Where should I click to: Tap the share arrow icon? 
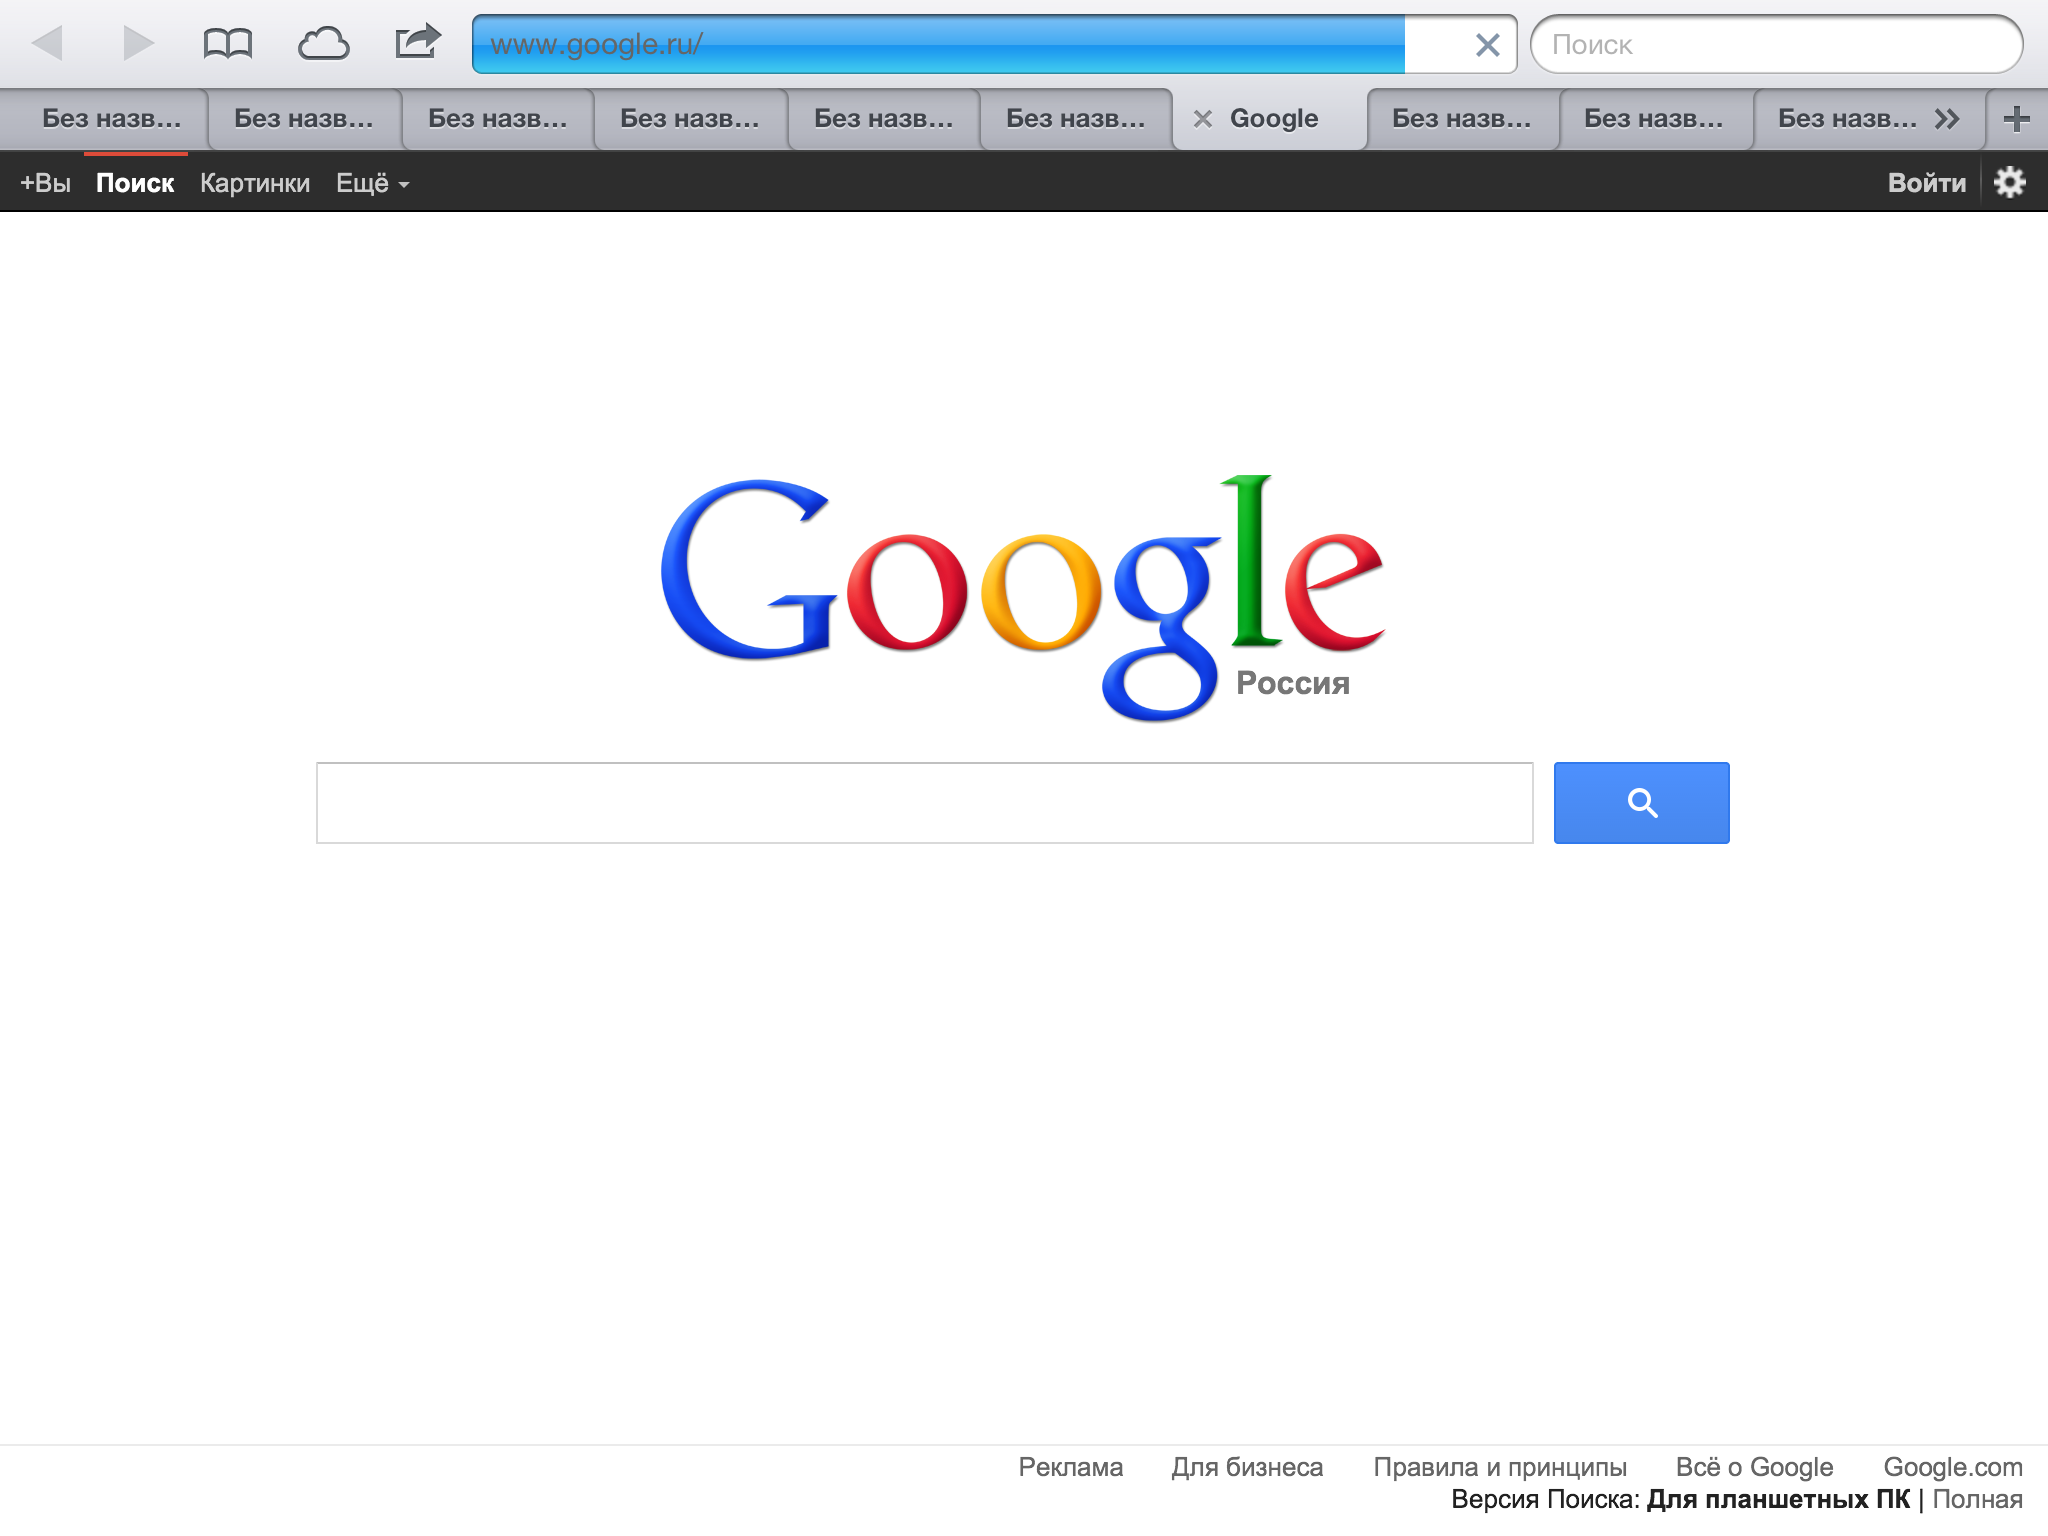[x=418, y=42]
